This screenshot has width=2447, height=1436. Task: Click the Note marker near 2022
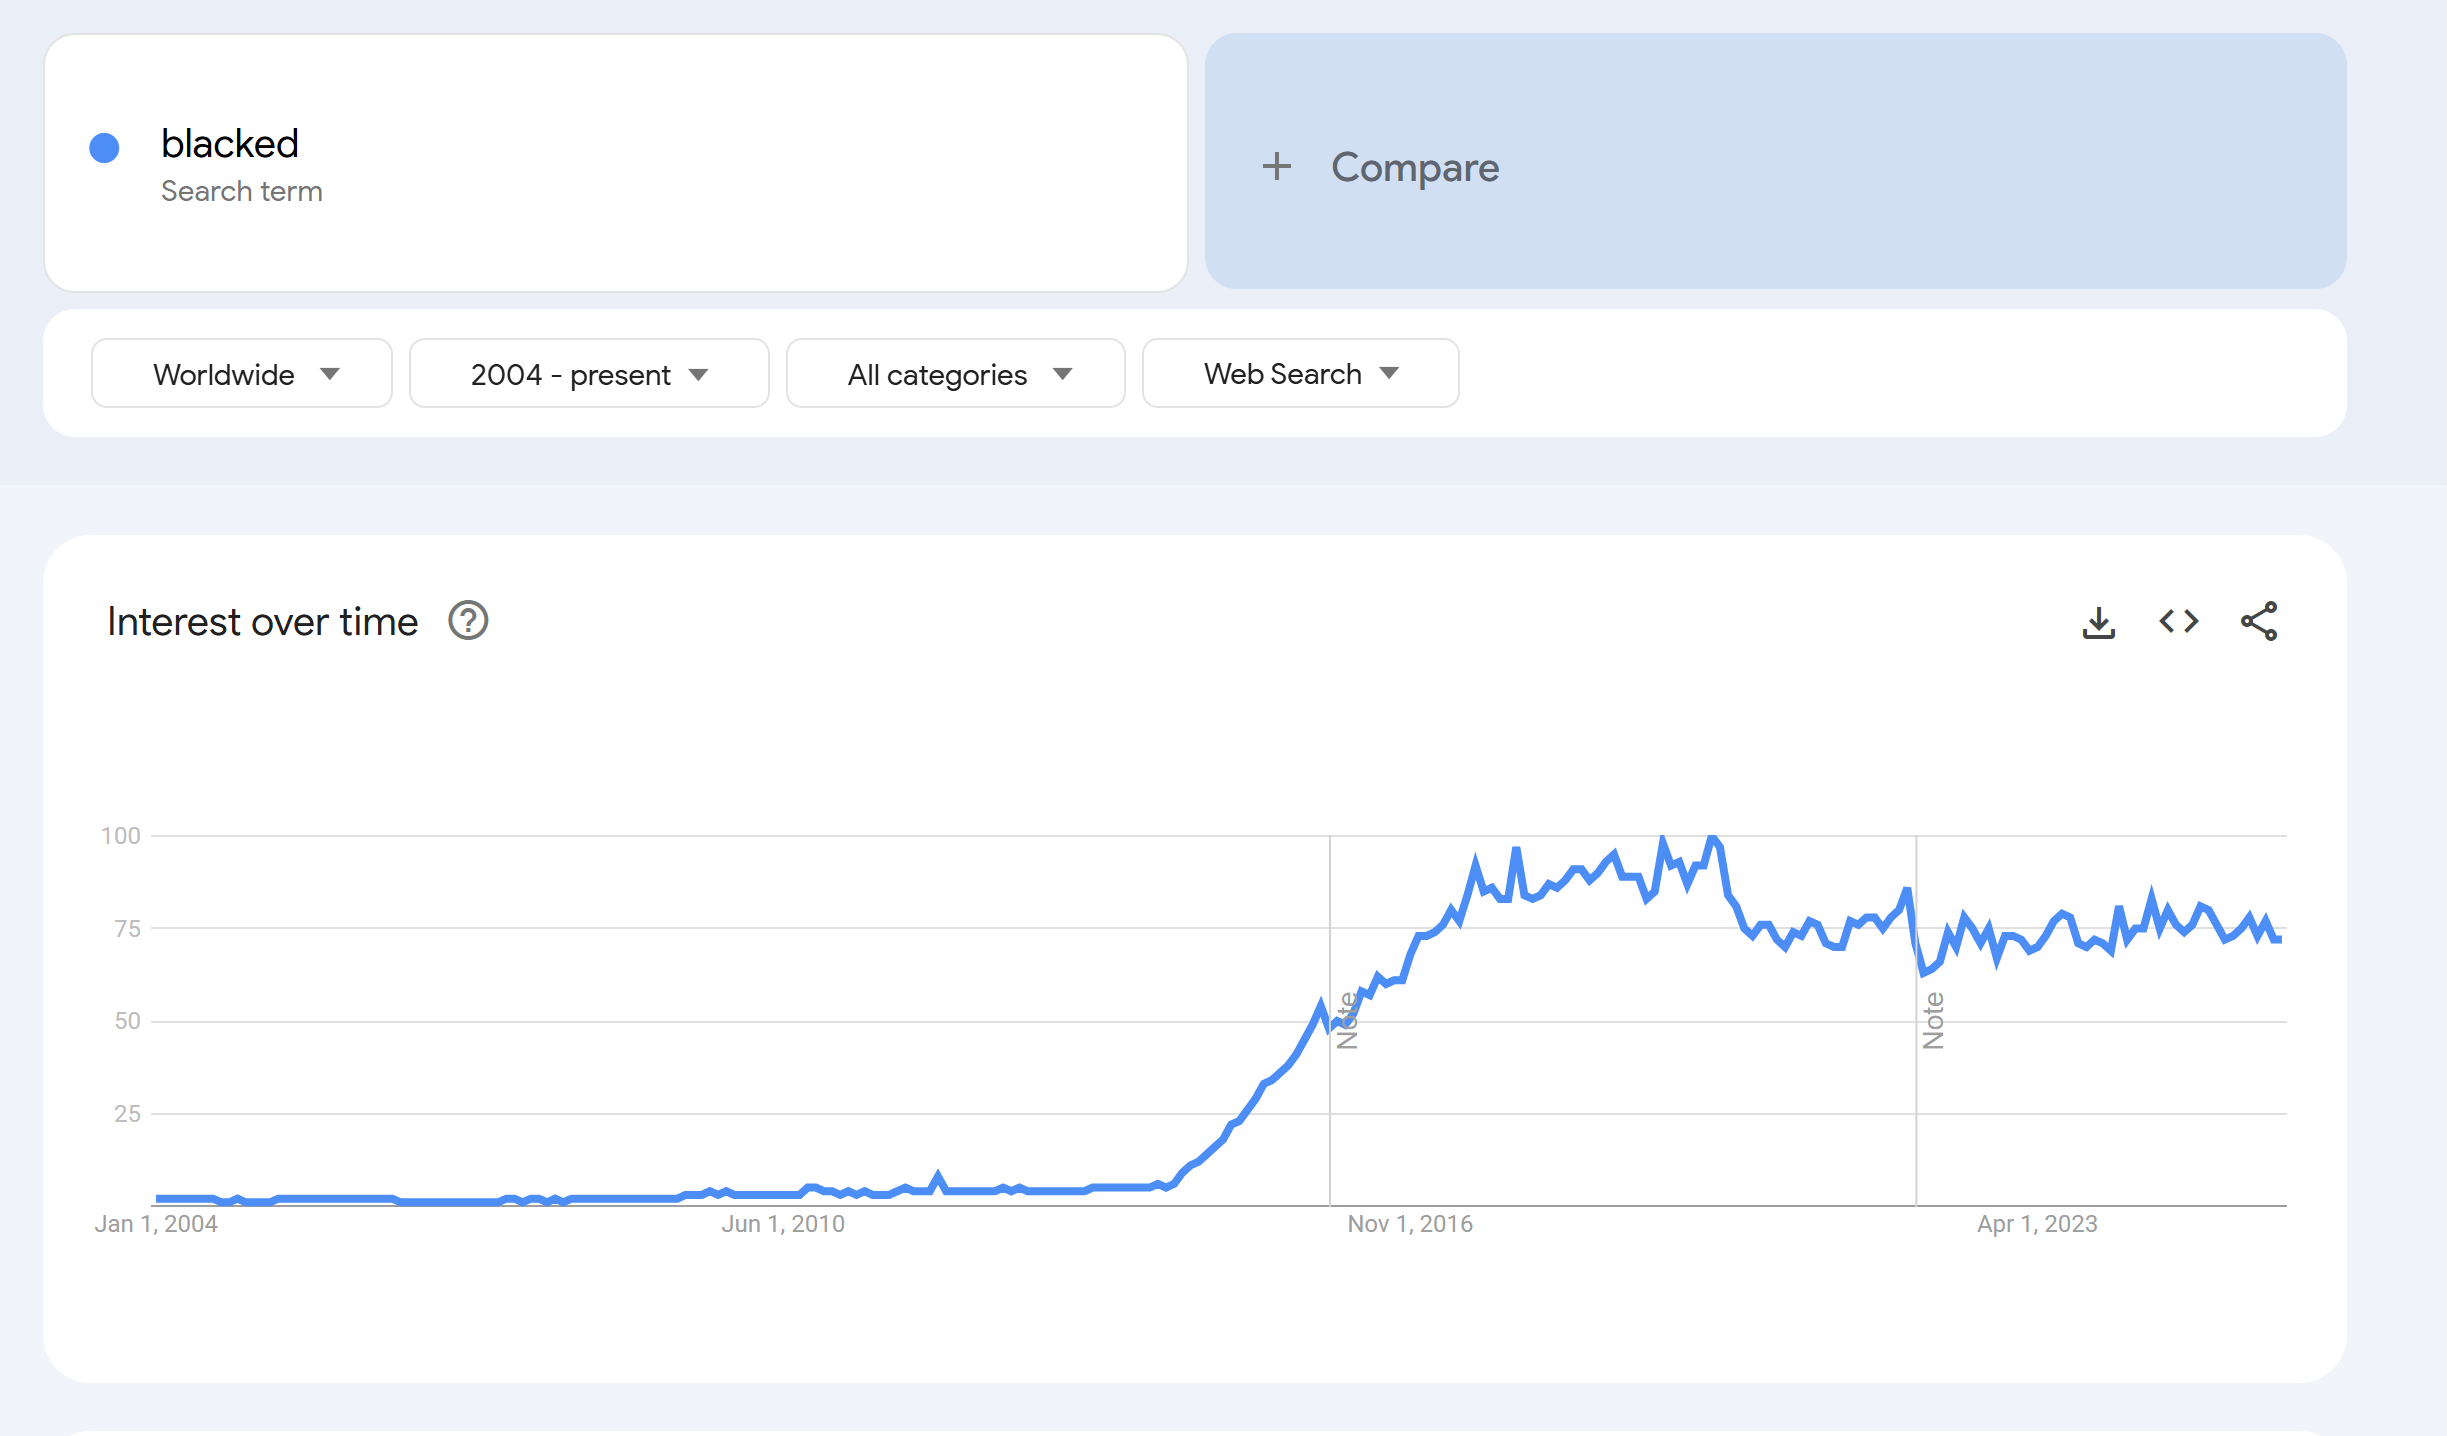point(1933,1020)
